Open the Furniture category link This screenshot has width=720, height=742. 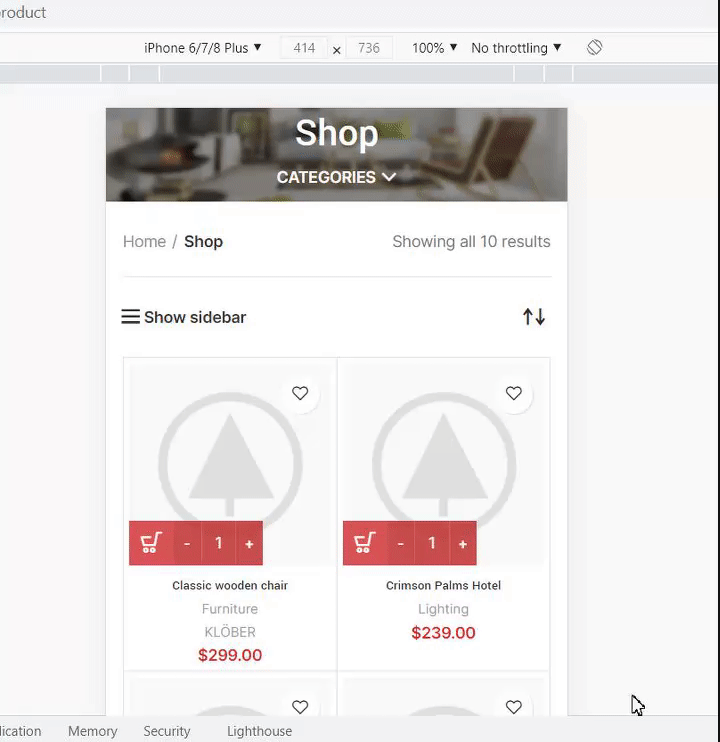[230, 609]
